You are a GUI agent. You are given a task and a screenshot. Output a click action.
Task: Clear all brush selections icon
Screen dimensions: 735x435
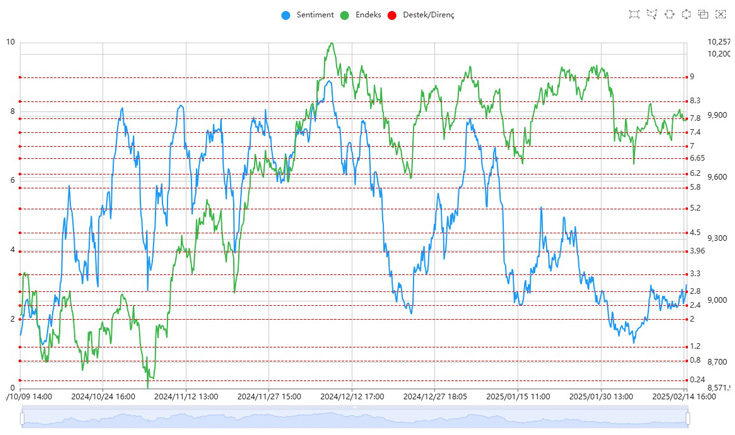[720, 14]
